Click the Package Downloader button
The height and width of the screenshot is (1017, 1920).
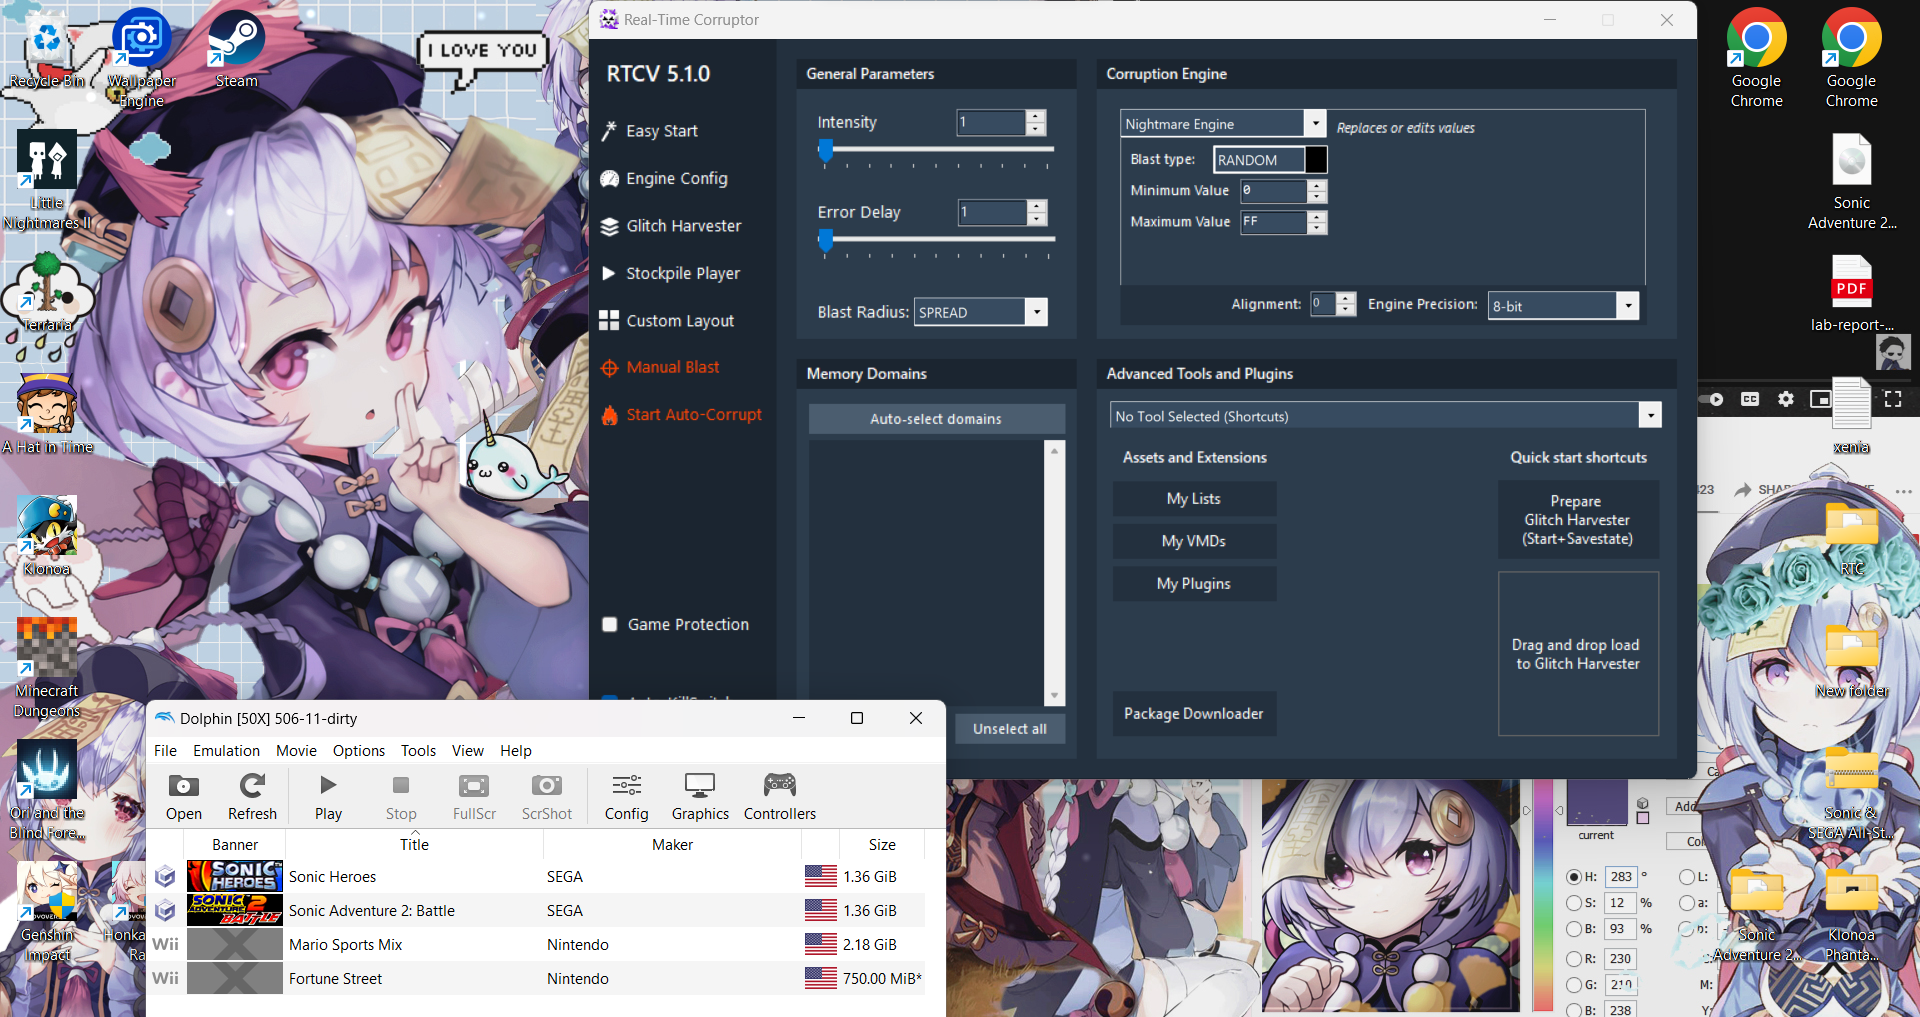point(1193,714)
